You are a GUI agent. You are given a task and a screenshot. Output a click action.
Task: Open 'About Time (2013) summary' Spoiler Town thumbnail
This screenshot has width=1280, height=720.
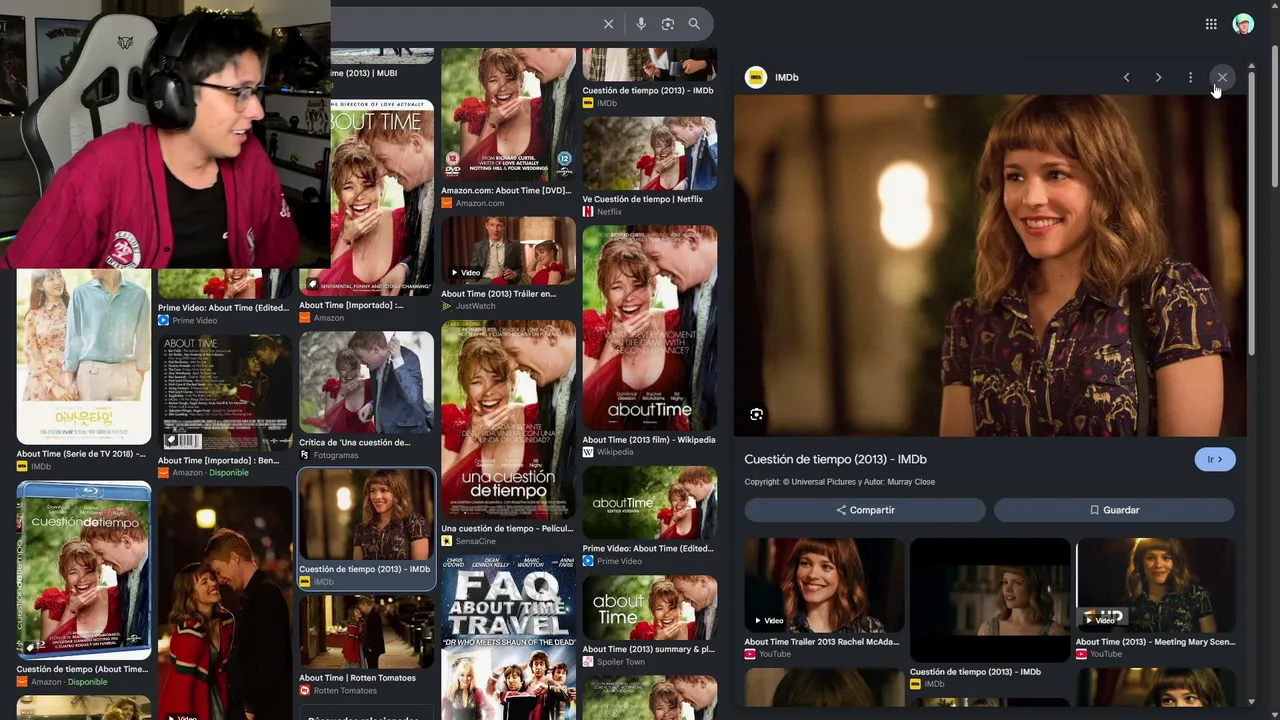(x=650, y=608)
